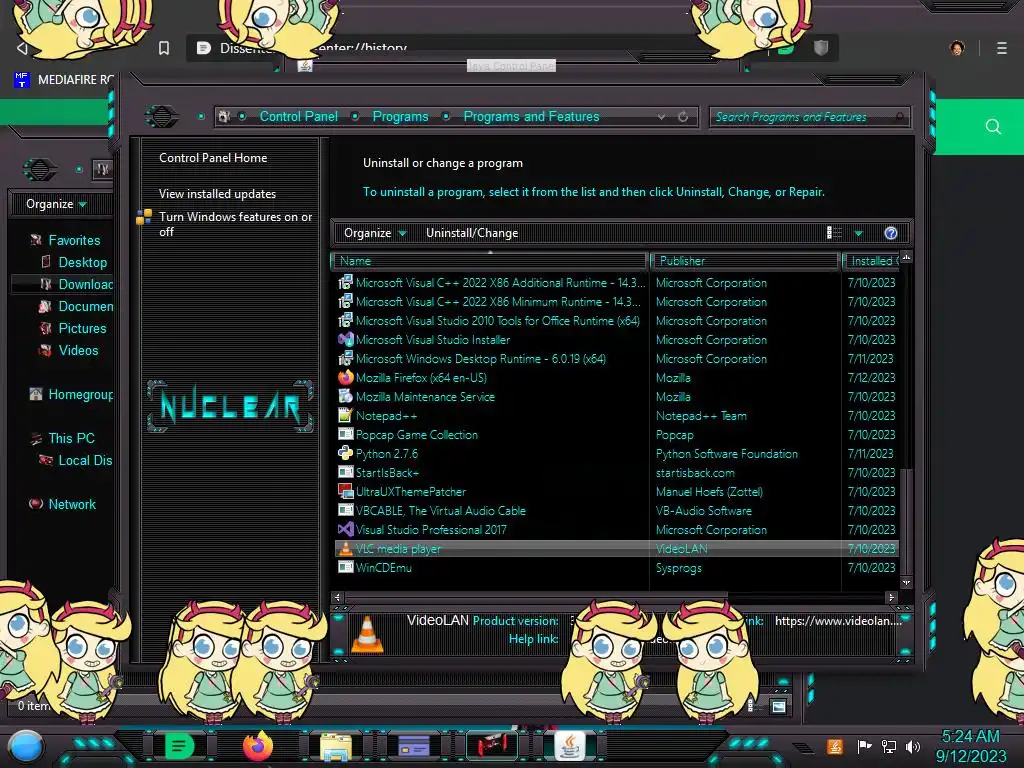
Task: Click the Firefox icon in the taskbar
Action: [257, 746]
